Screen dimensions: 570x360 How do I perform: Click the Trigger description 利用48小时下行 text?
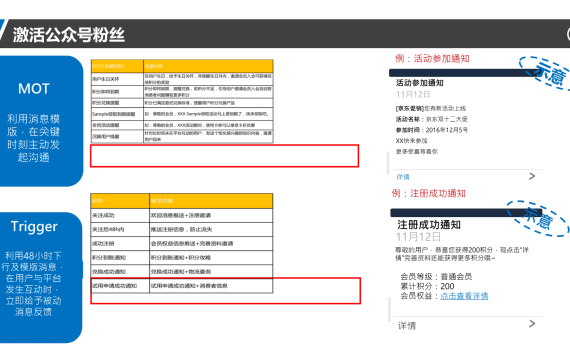coord(33,283)
